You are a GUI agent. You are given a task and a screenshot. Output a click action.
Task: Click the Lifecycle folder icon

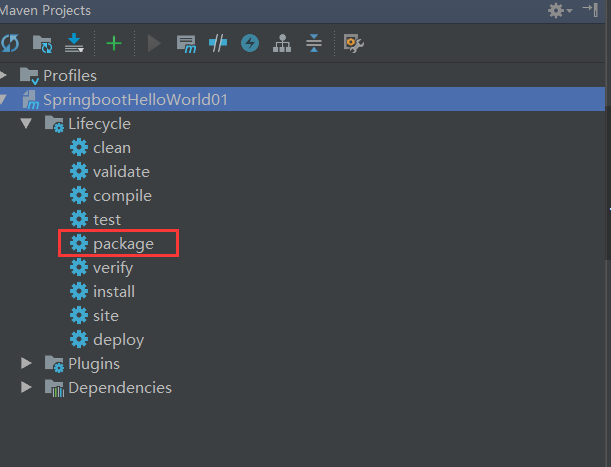(54, 124)
